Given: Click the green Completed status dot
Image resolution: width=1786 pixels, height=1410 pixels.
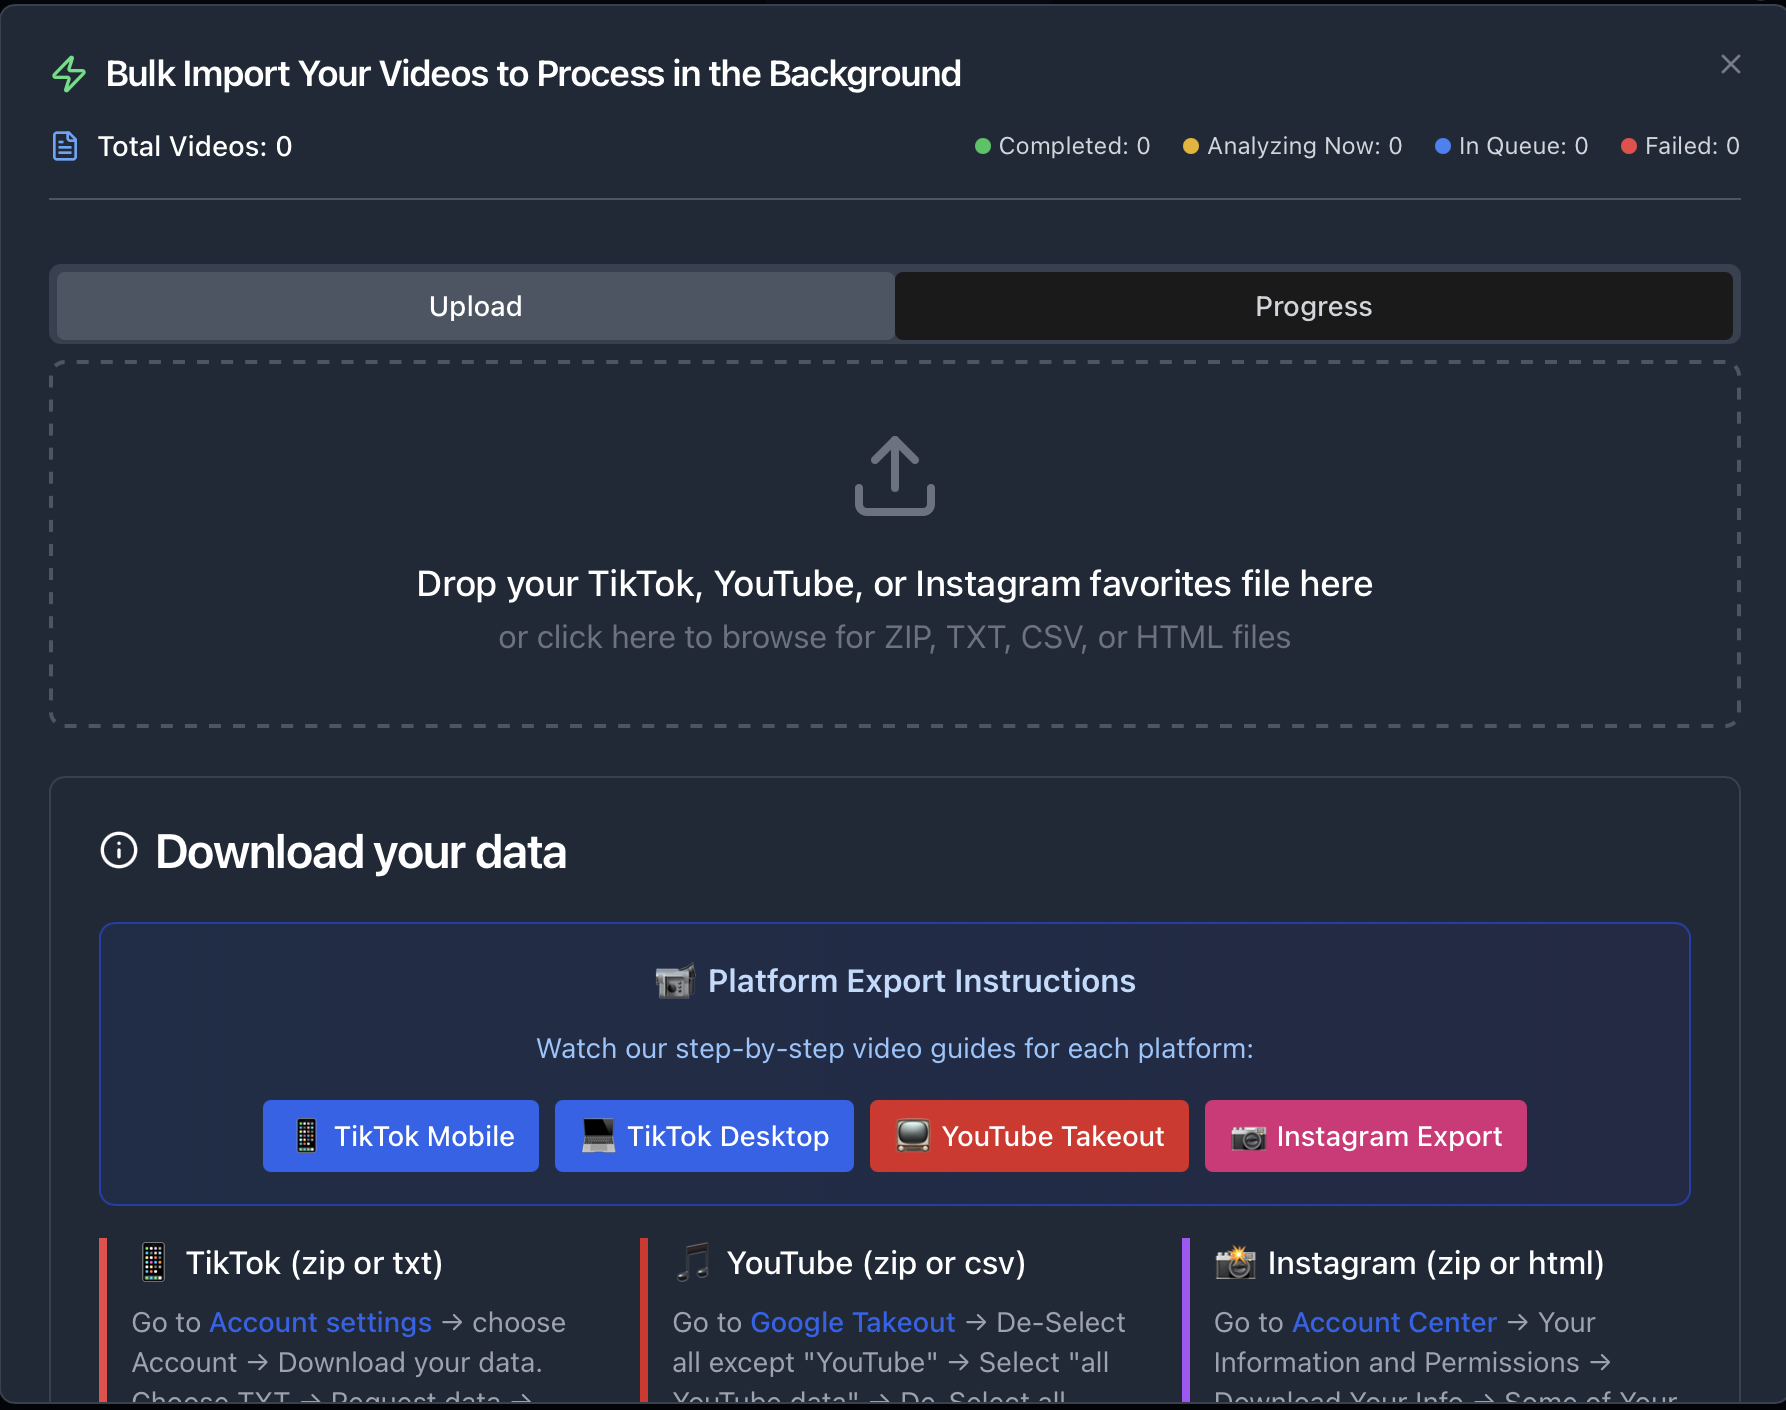Looking at the screenshot, I should [x=983, y=146].
